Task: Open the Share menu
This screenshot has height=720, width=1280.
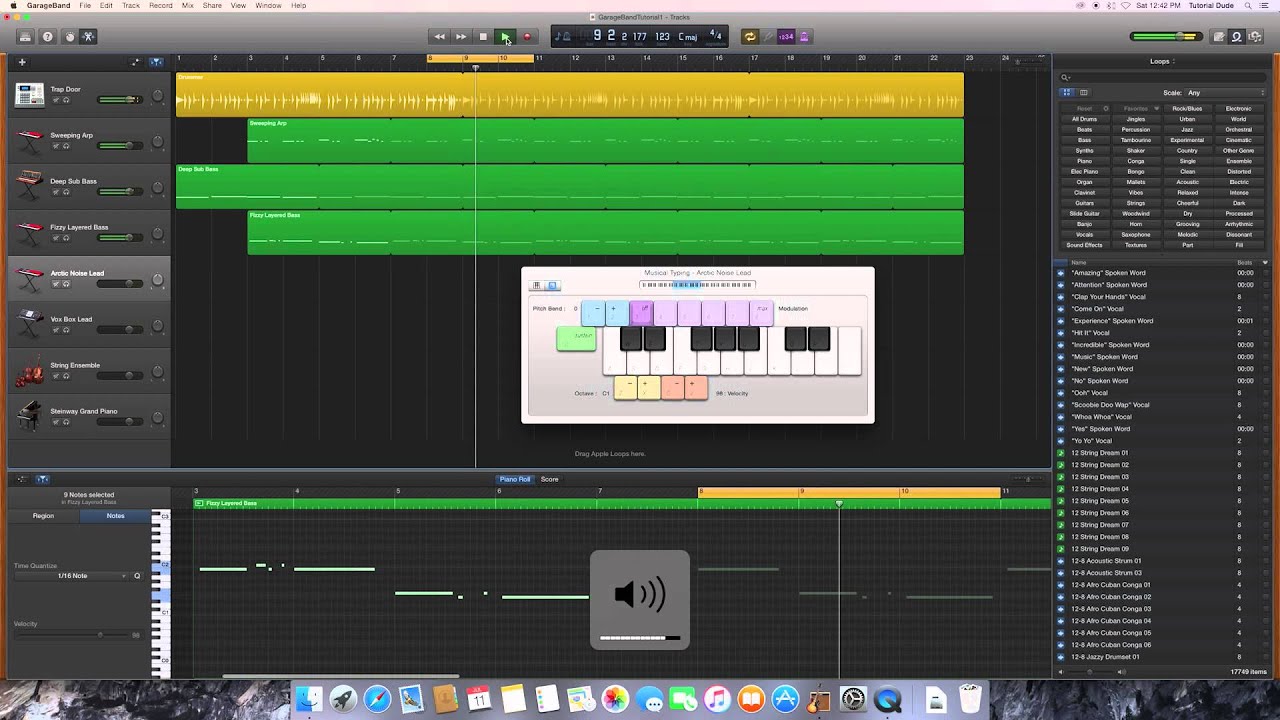Action: 212,5
